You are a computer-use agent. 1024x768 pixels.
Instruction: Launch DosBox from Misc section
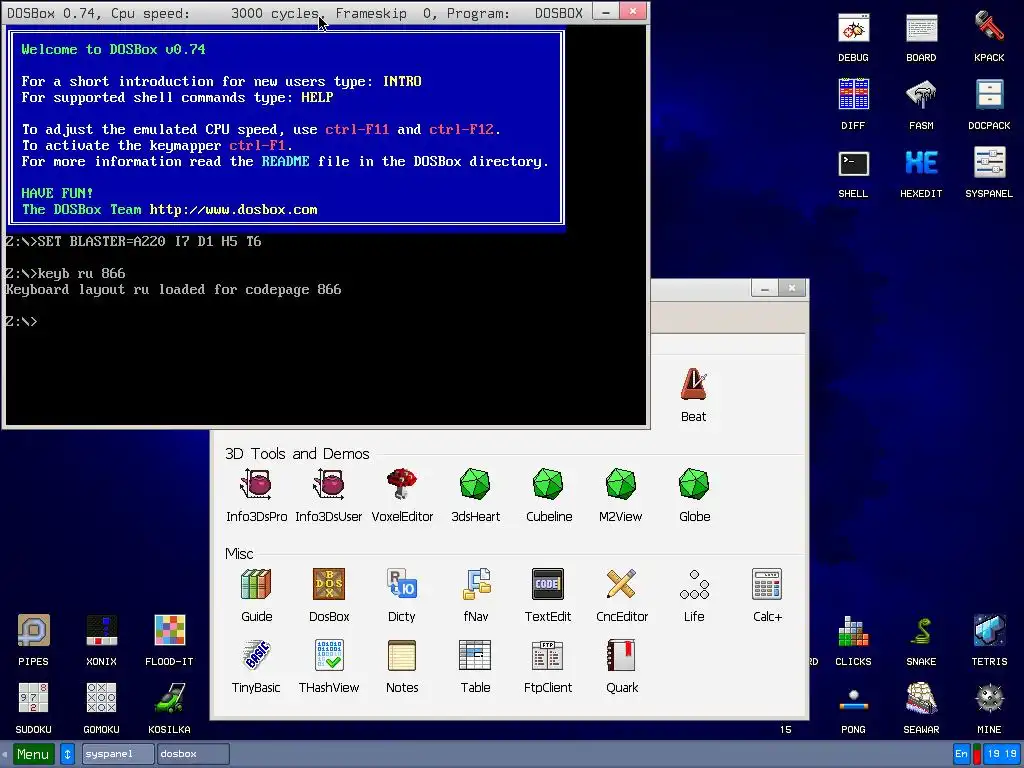(329, 595)
